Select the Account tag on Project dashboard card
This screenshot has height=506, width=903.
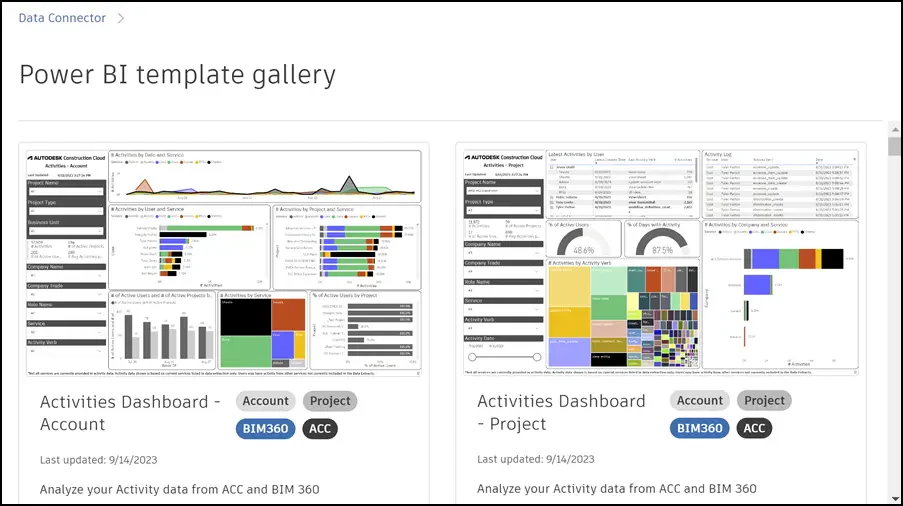700,401
